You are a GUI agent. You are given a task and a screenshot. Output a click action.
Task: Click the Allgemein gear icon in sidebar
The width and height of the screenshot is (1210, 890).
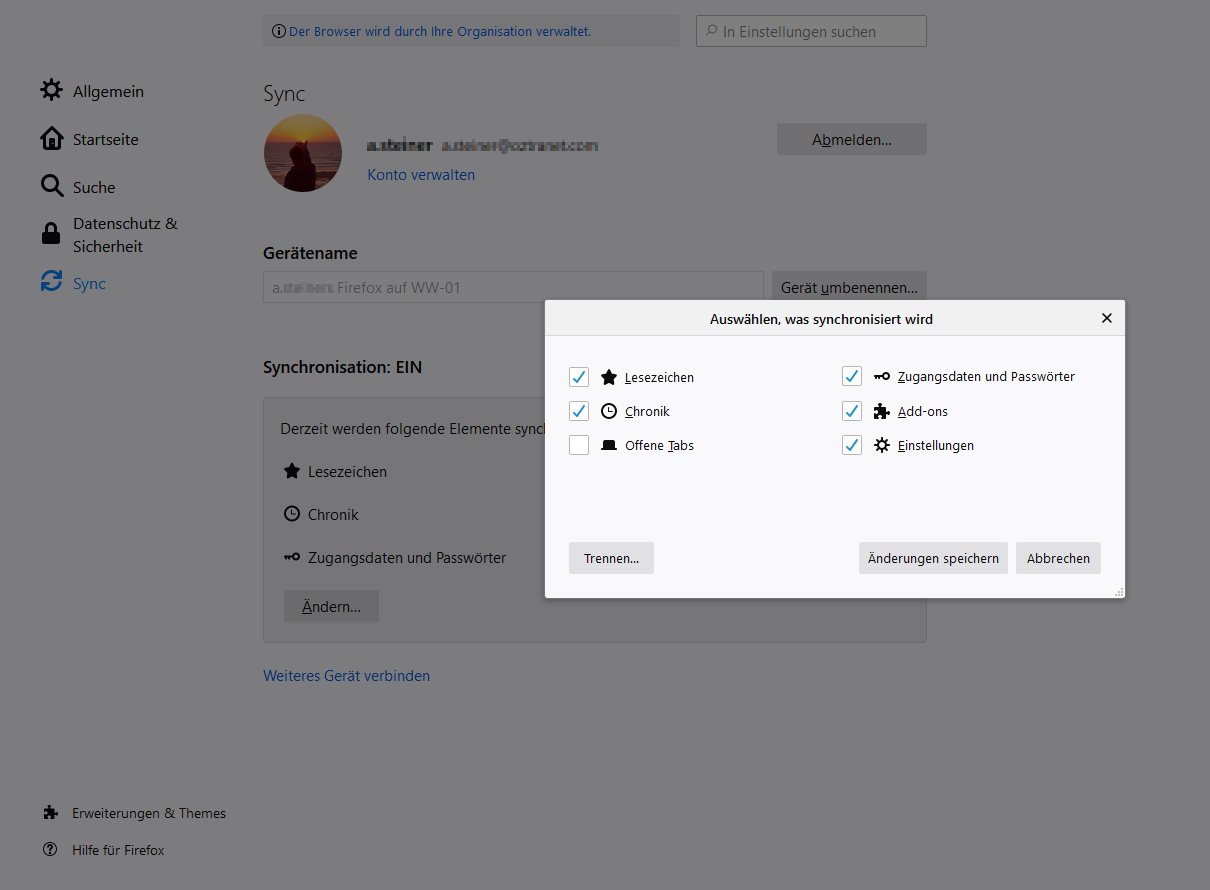click(x=51, y=91)
